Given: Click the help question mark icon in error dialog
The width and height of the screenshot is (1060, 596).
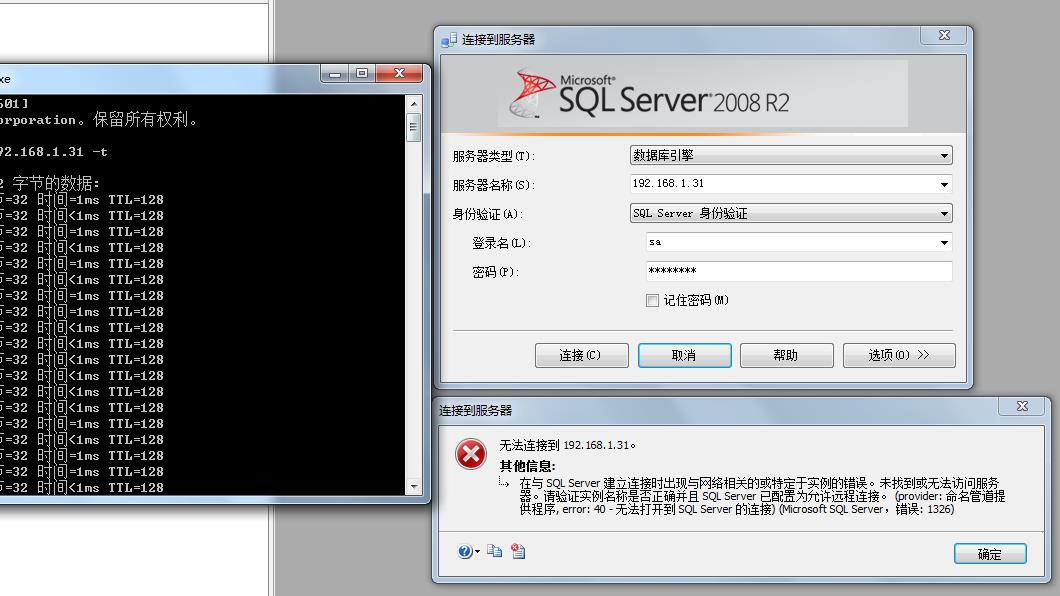Looking at the screenshot, I should tap(464, 551).
